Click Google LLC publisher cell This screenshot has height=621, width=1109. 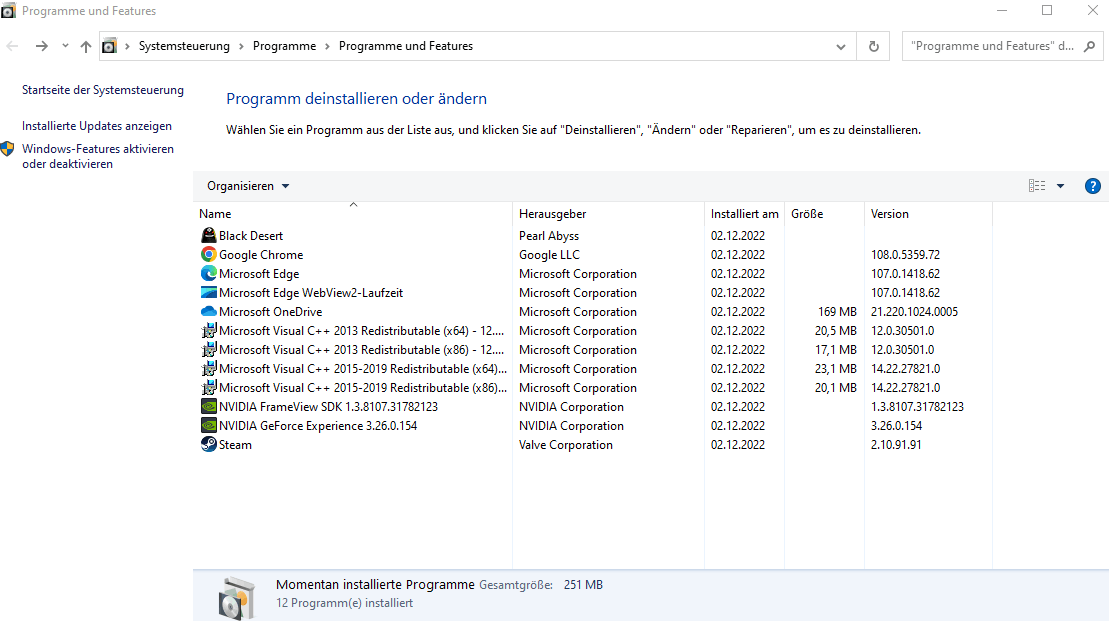[549, 255]
